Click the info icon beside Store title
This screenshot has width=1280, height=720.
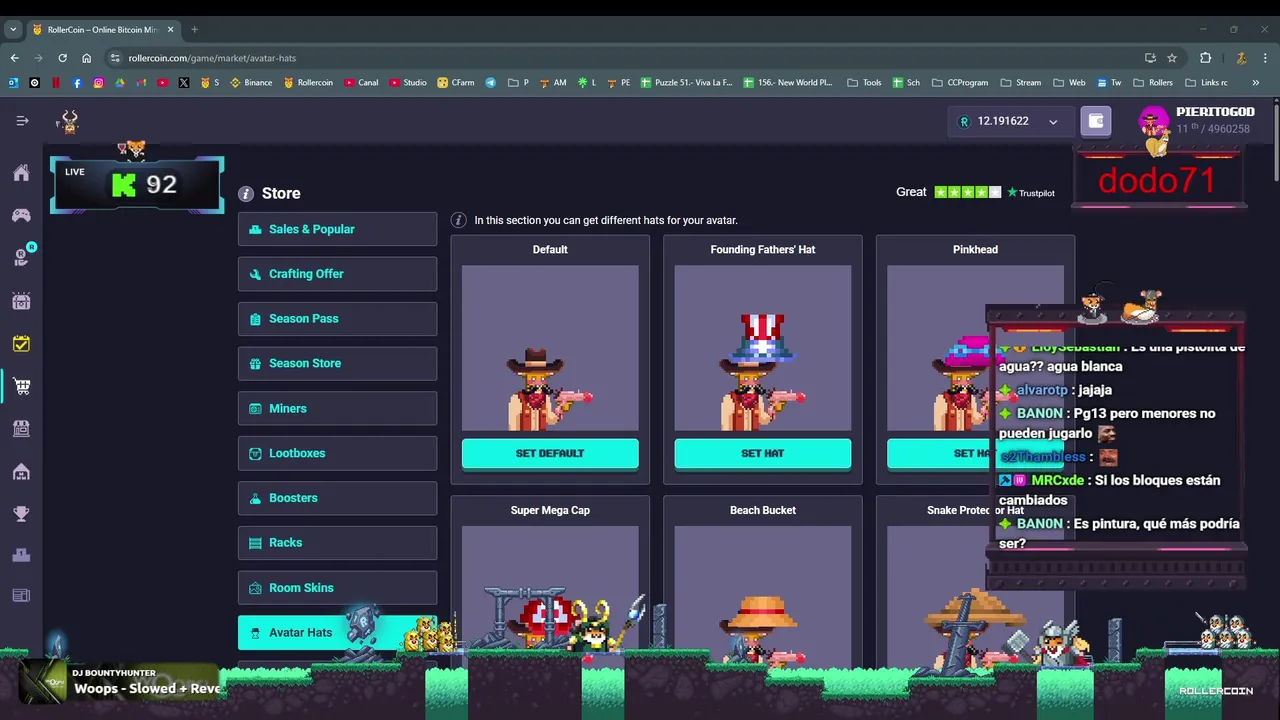pyautogui.click(x=245, y=194)
